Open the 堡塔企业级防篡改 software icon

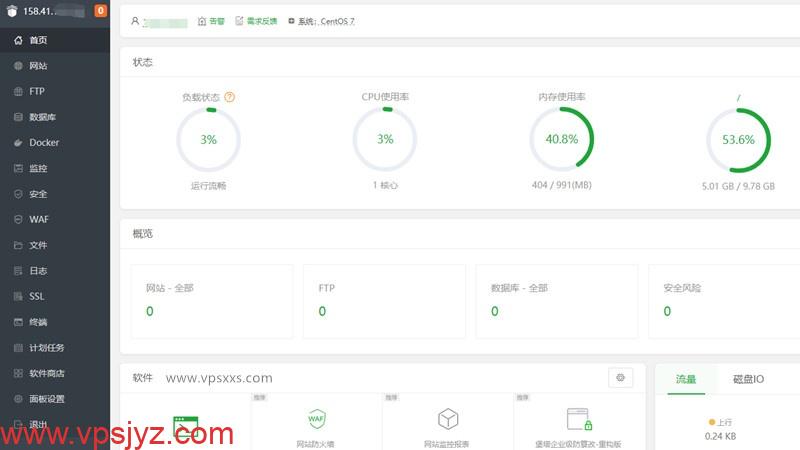pos(579,418)
